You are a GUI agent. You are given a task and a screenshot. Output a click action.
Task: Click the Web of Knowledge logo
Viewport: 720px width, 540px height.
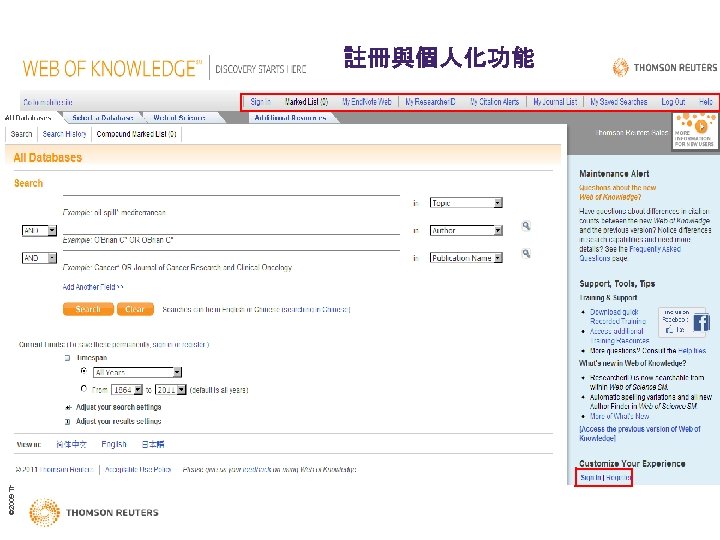coord(112,68)
